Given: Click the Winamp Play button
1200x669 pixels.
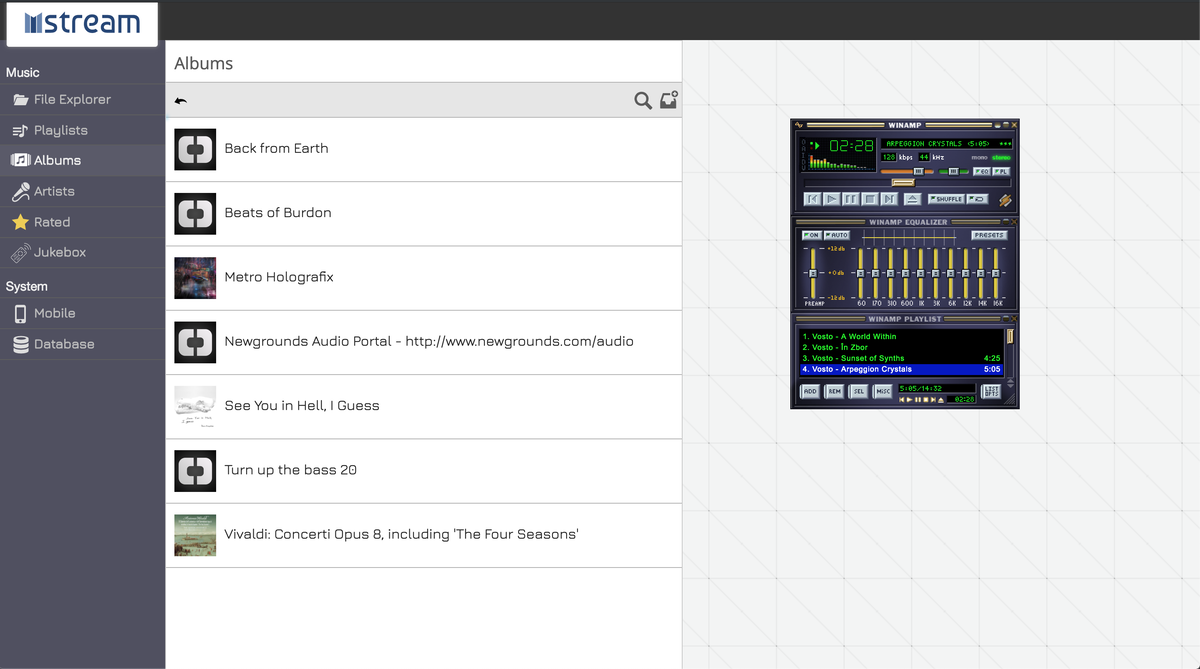Looking at the screenshot, I should pos(832,199).
